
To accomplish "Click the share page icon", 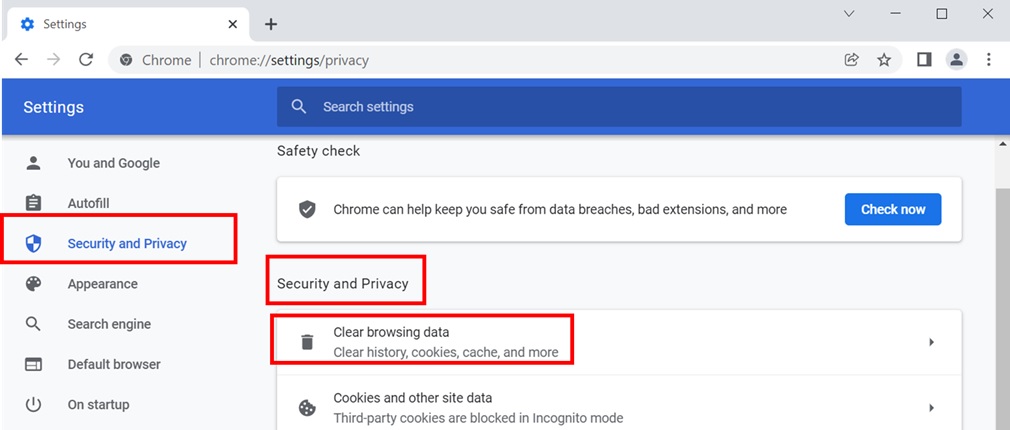I will click(x=851, y=60).
